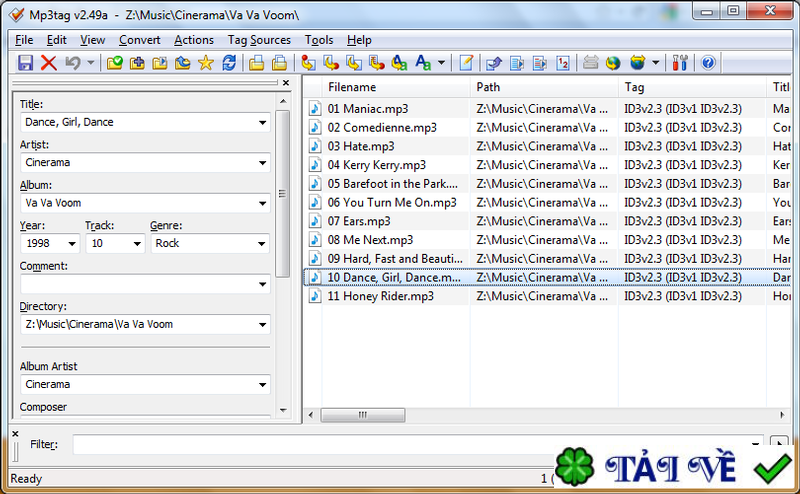Click the red X Remove tag icon
Image resolution: width=800 pixels, height=494 pixels.
[x=48, y=63]
